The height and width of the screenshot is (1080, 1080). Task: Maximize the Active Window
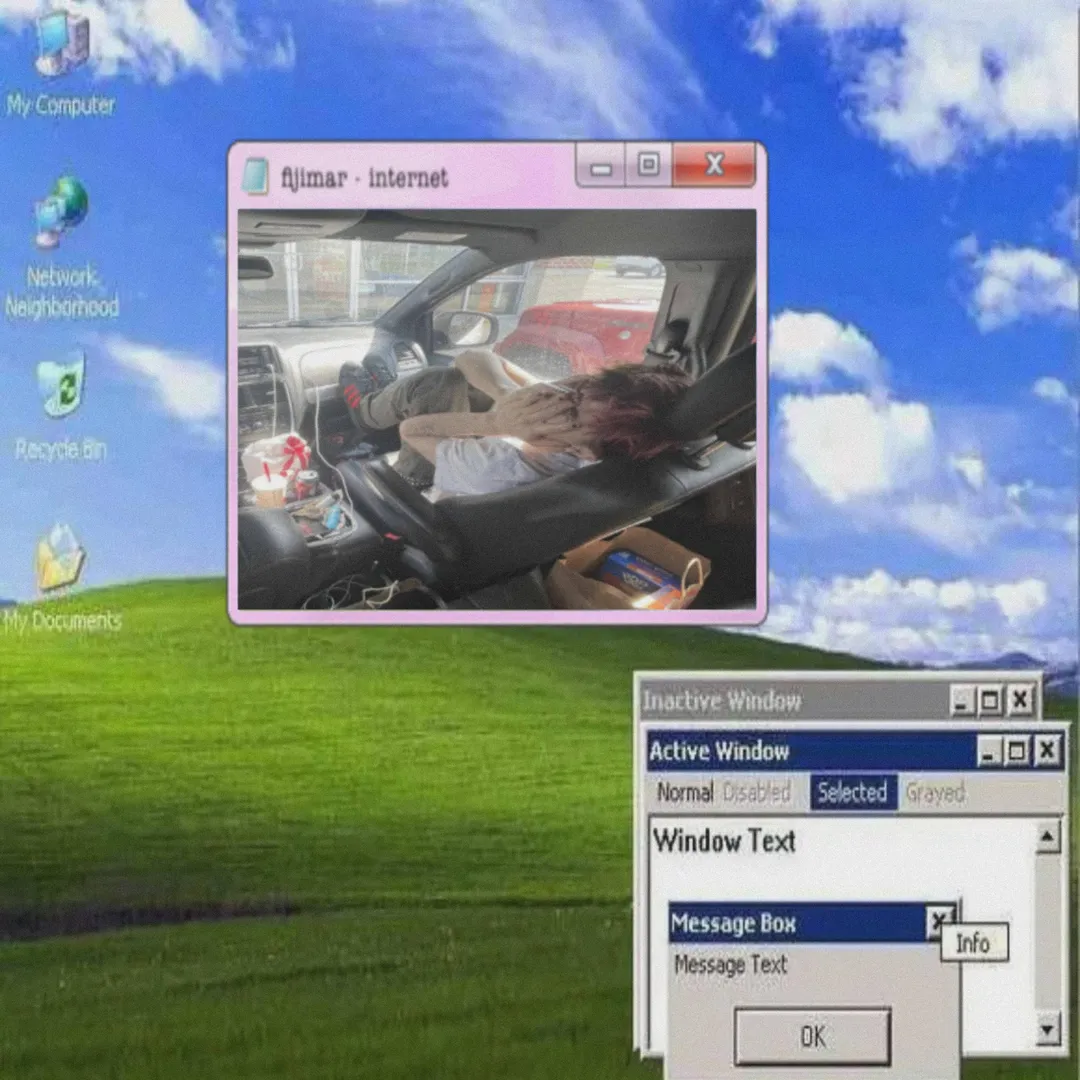pos(1018,751)
